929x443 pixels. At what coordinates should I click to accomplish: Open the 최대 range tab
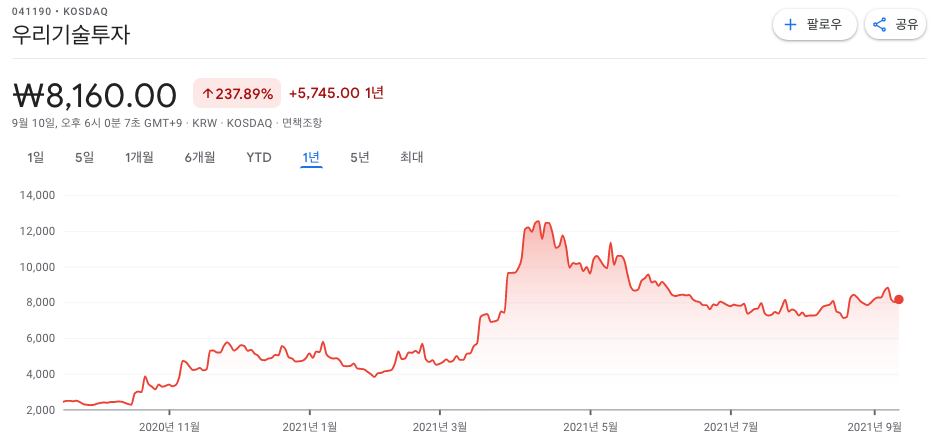coord(411,158)
